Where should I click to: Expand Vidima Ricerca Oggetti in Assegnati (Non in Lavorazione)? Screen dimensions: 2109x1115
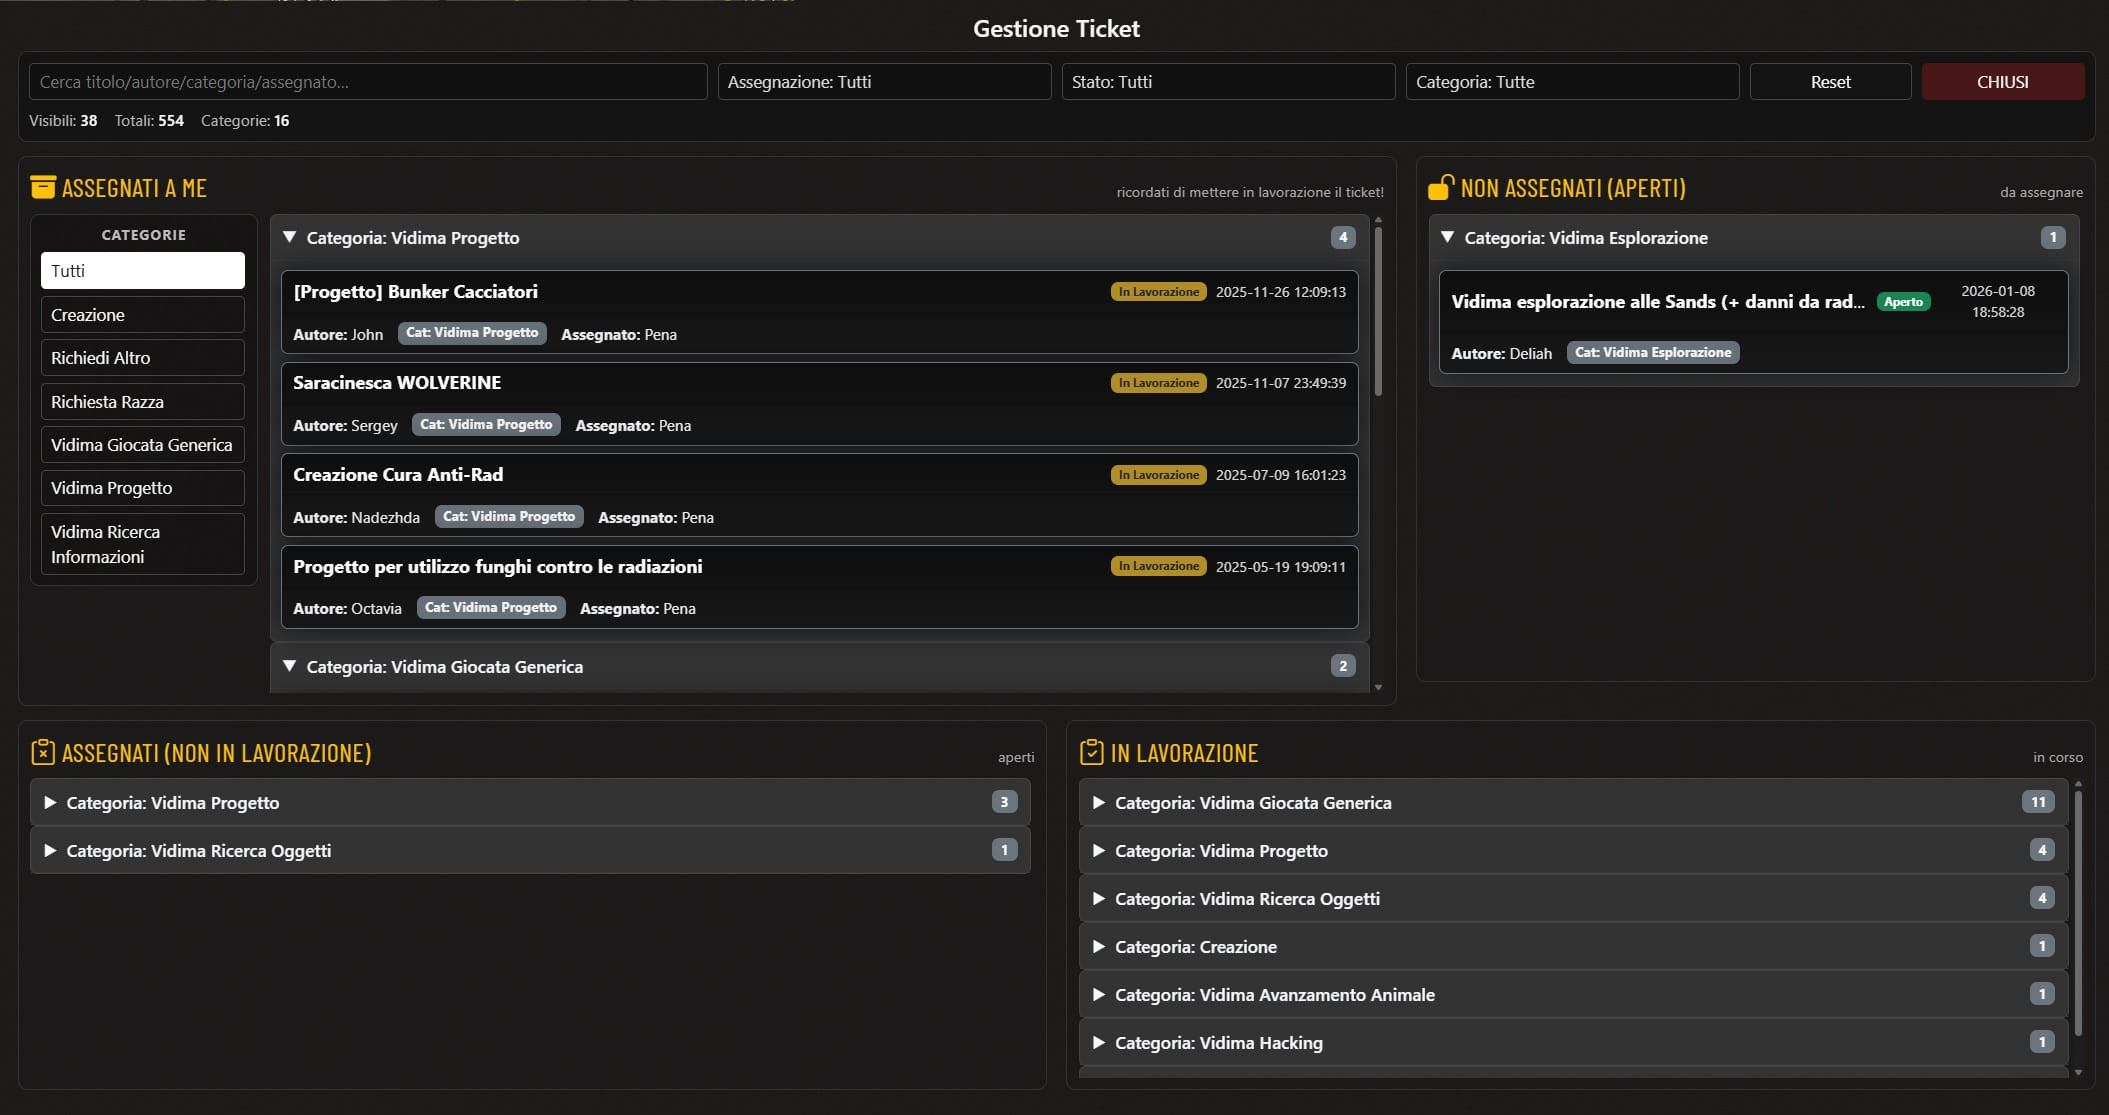[530, 851]
